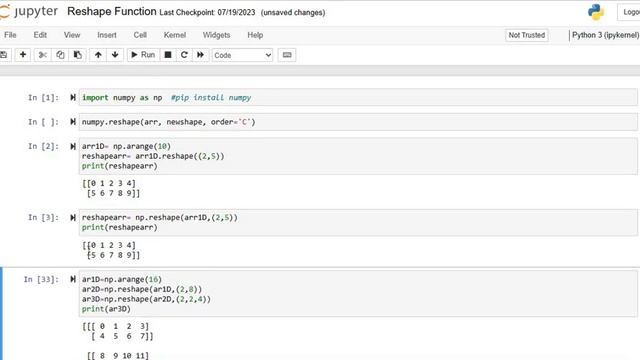This screenshot has width=640, height=360.
Task: Click the (unsaved changes) status text
Action: click(293, 13)
